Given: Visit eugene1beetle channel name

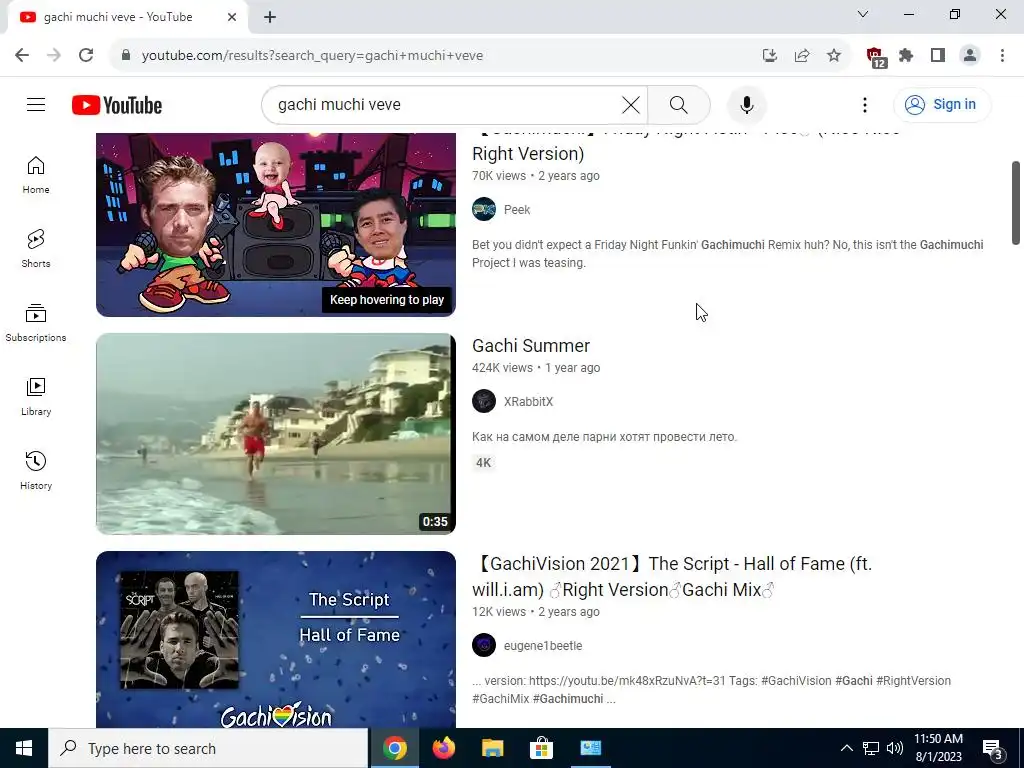Looking at the screenshot, I should (543, 645).
